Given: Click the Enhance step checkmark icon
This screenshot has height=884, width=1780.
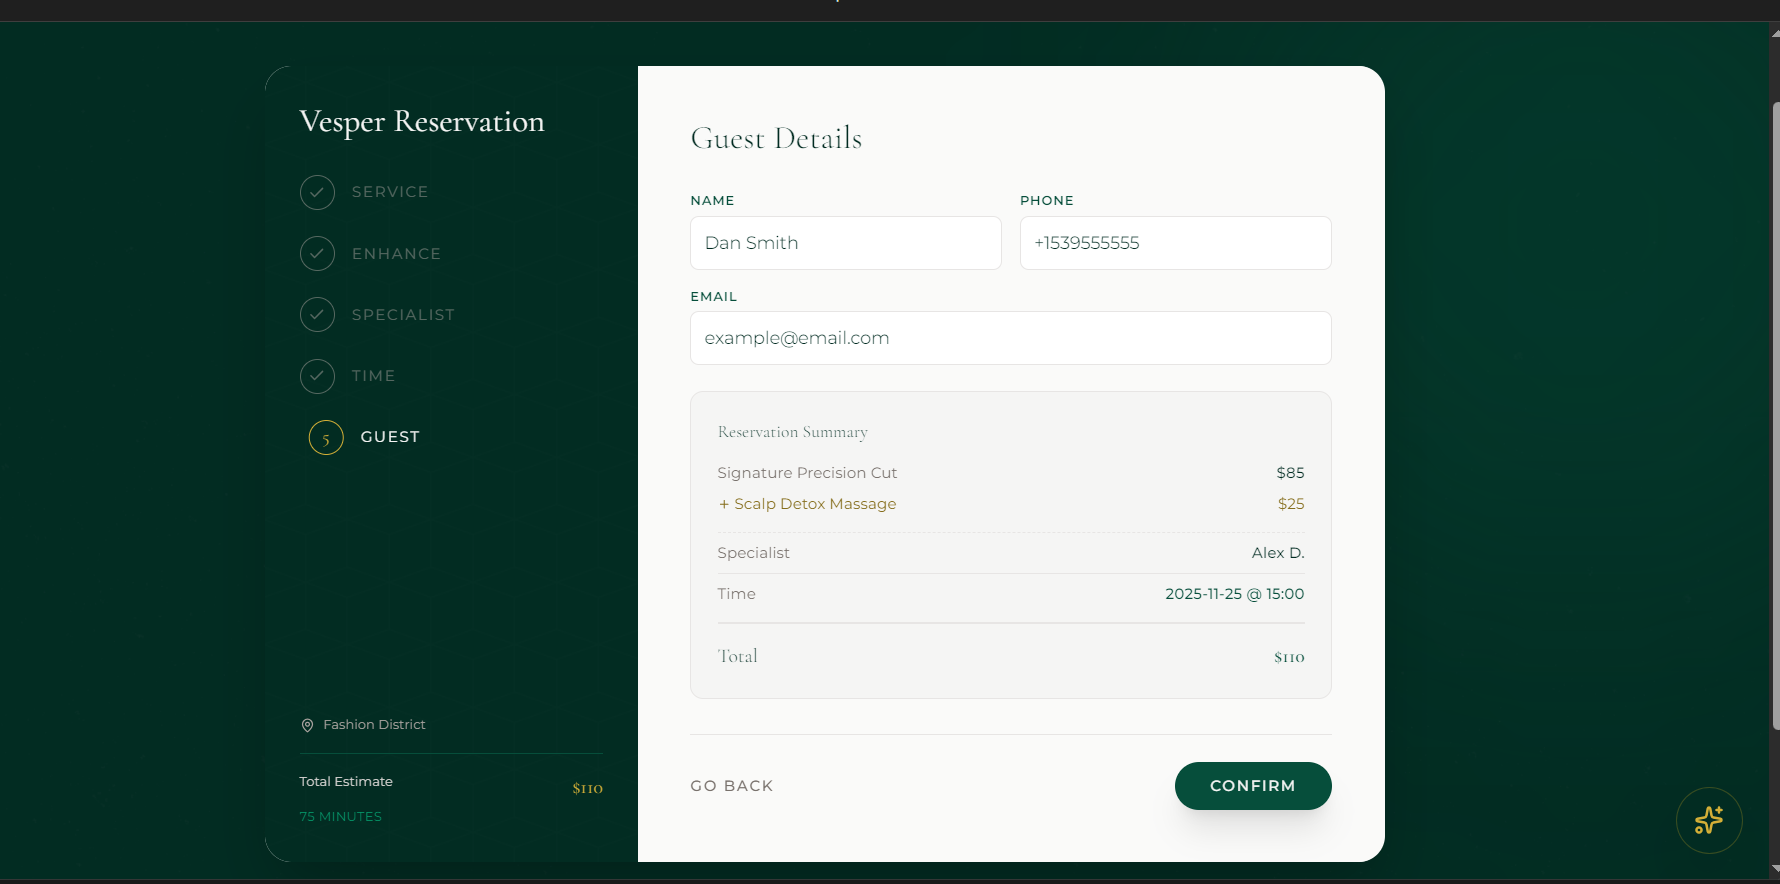Looking at the screenshot, I should [x=317, y=254].
